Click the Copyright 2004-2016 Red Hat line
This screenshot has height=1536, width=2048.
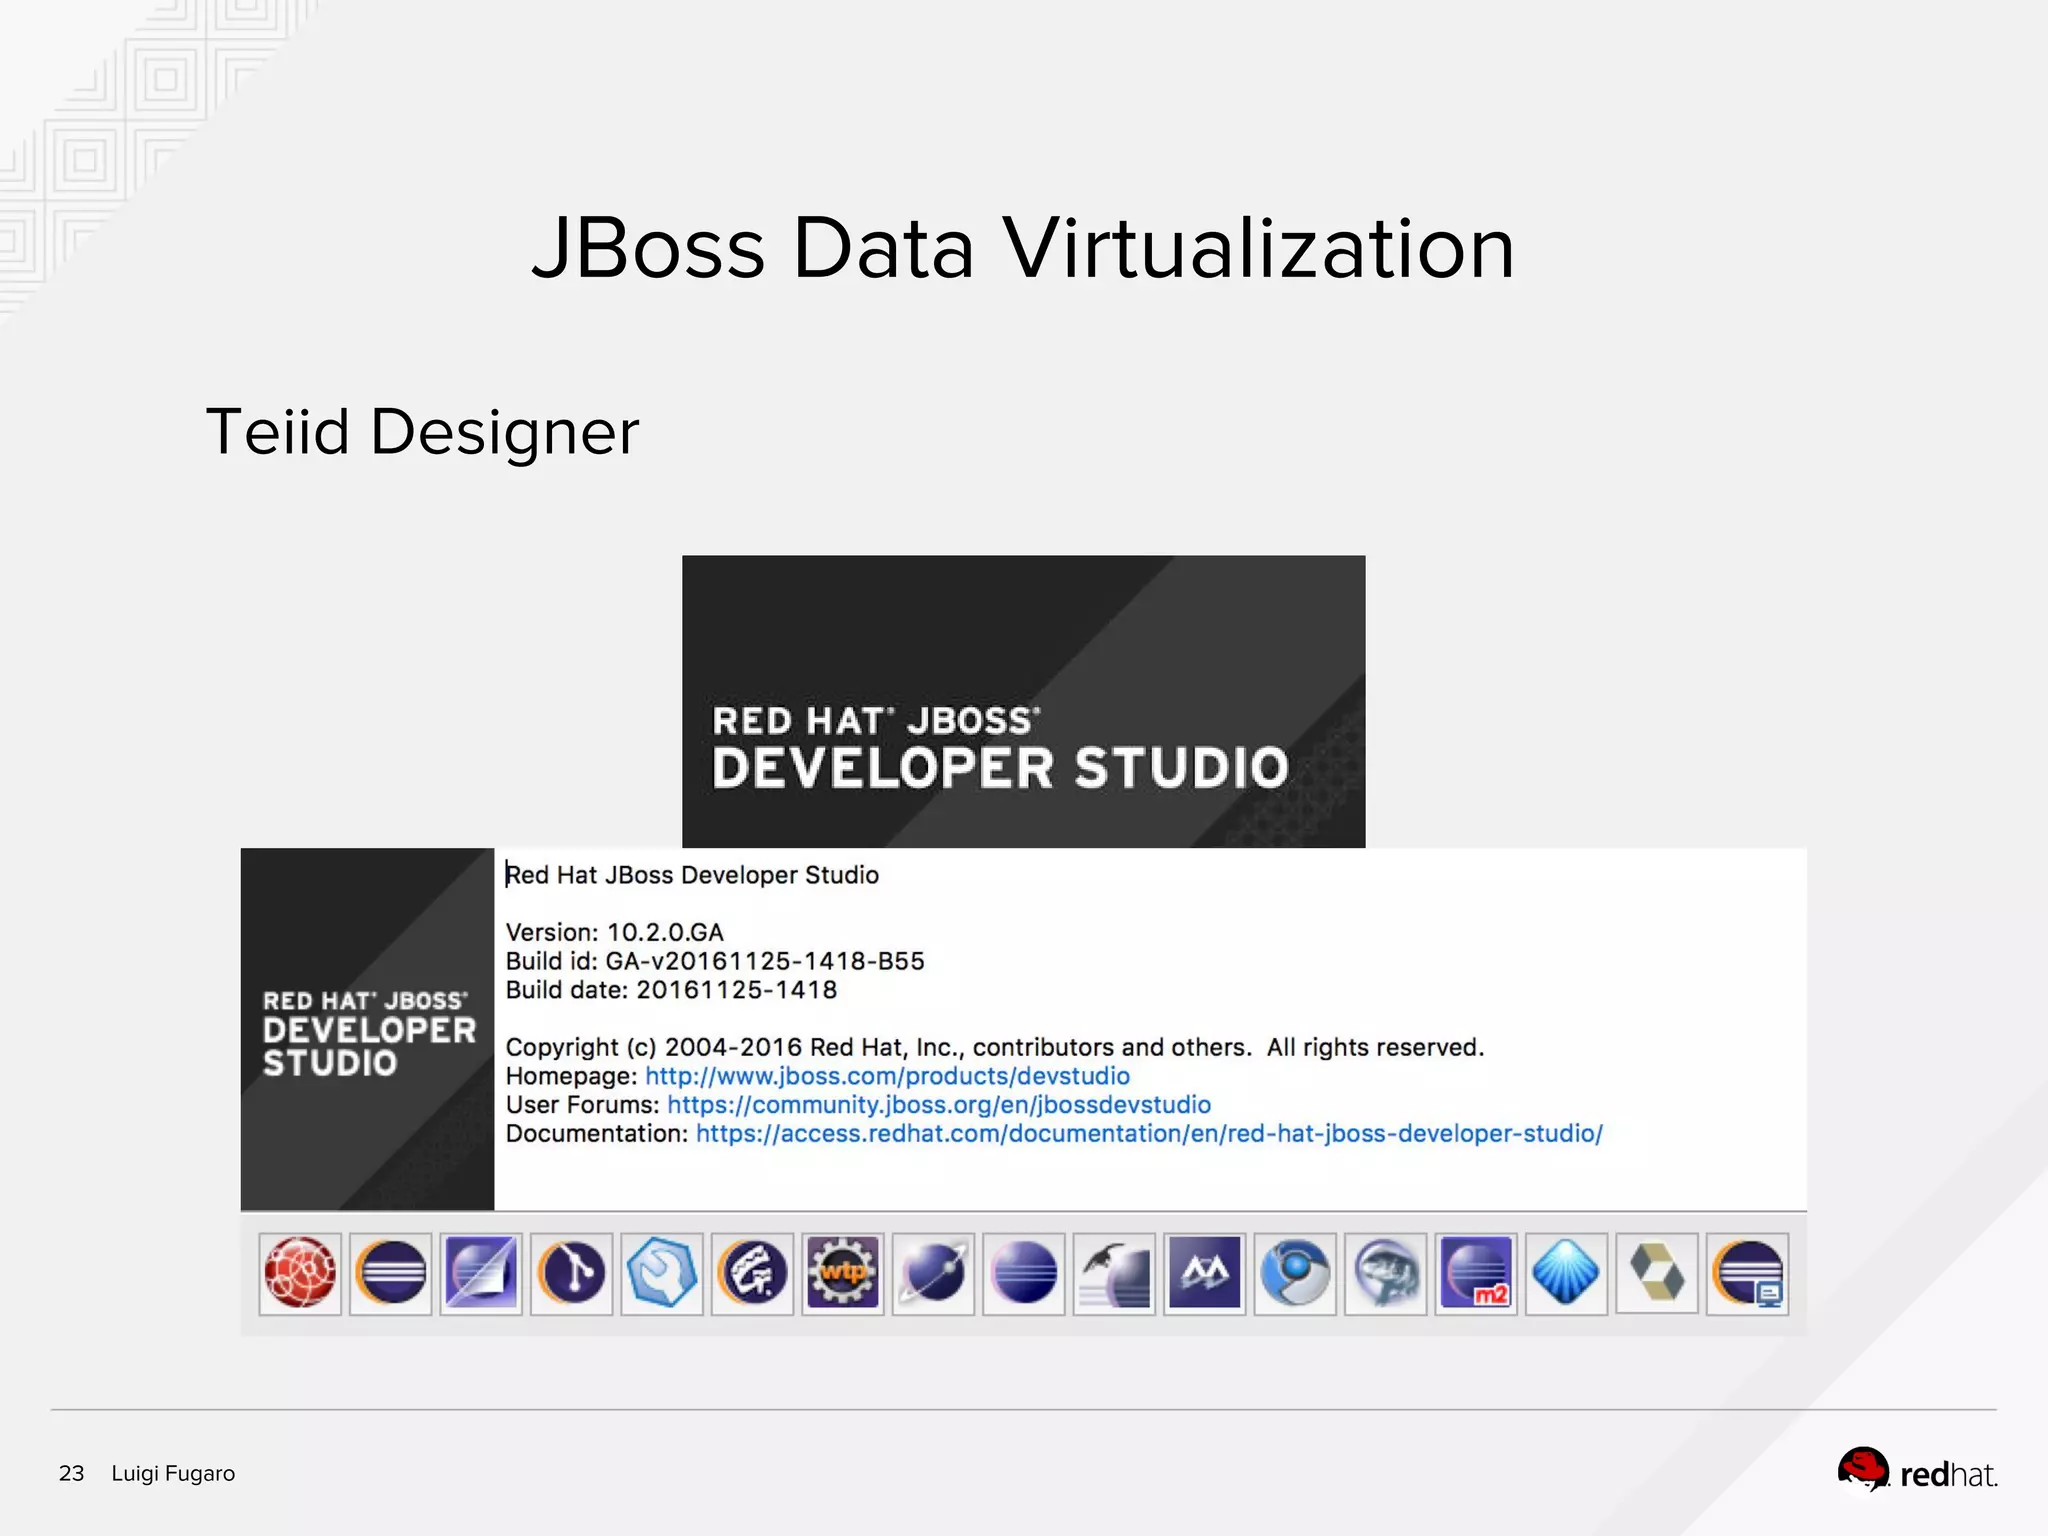tap(995, 1047)
